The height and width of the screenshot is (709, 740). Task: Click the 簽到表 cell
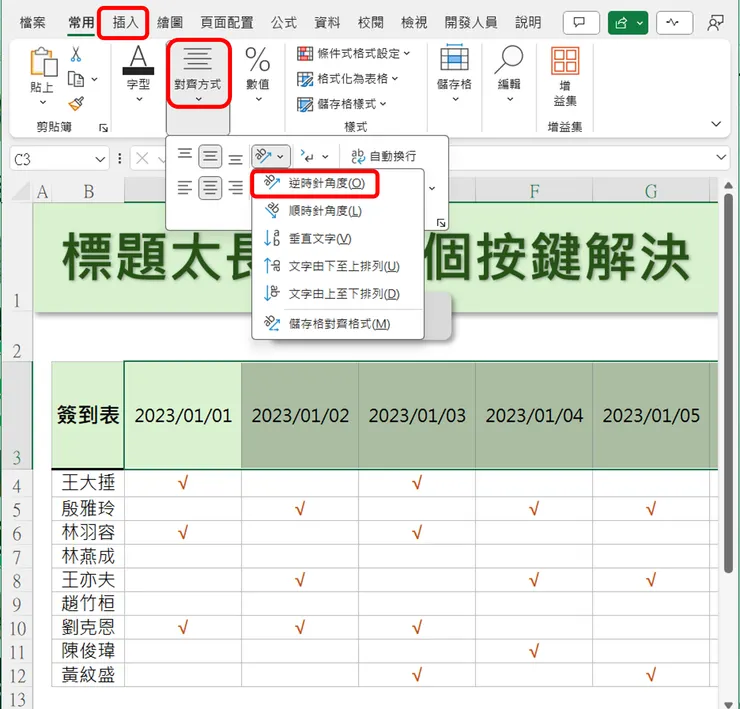(88, 415)
